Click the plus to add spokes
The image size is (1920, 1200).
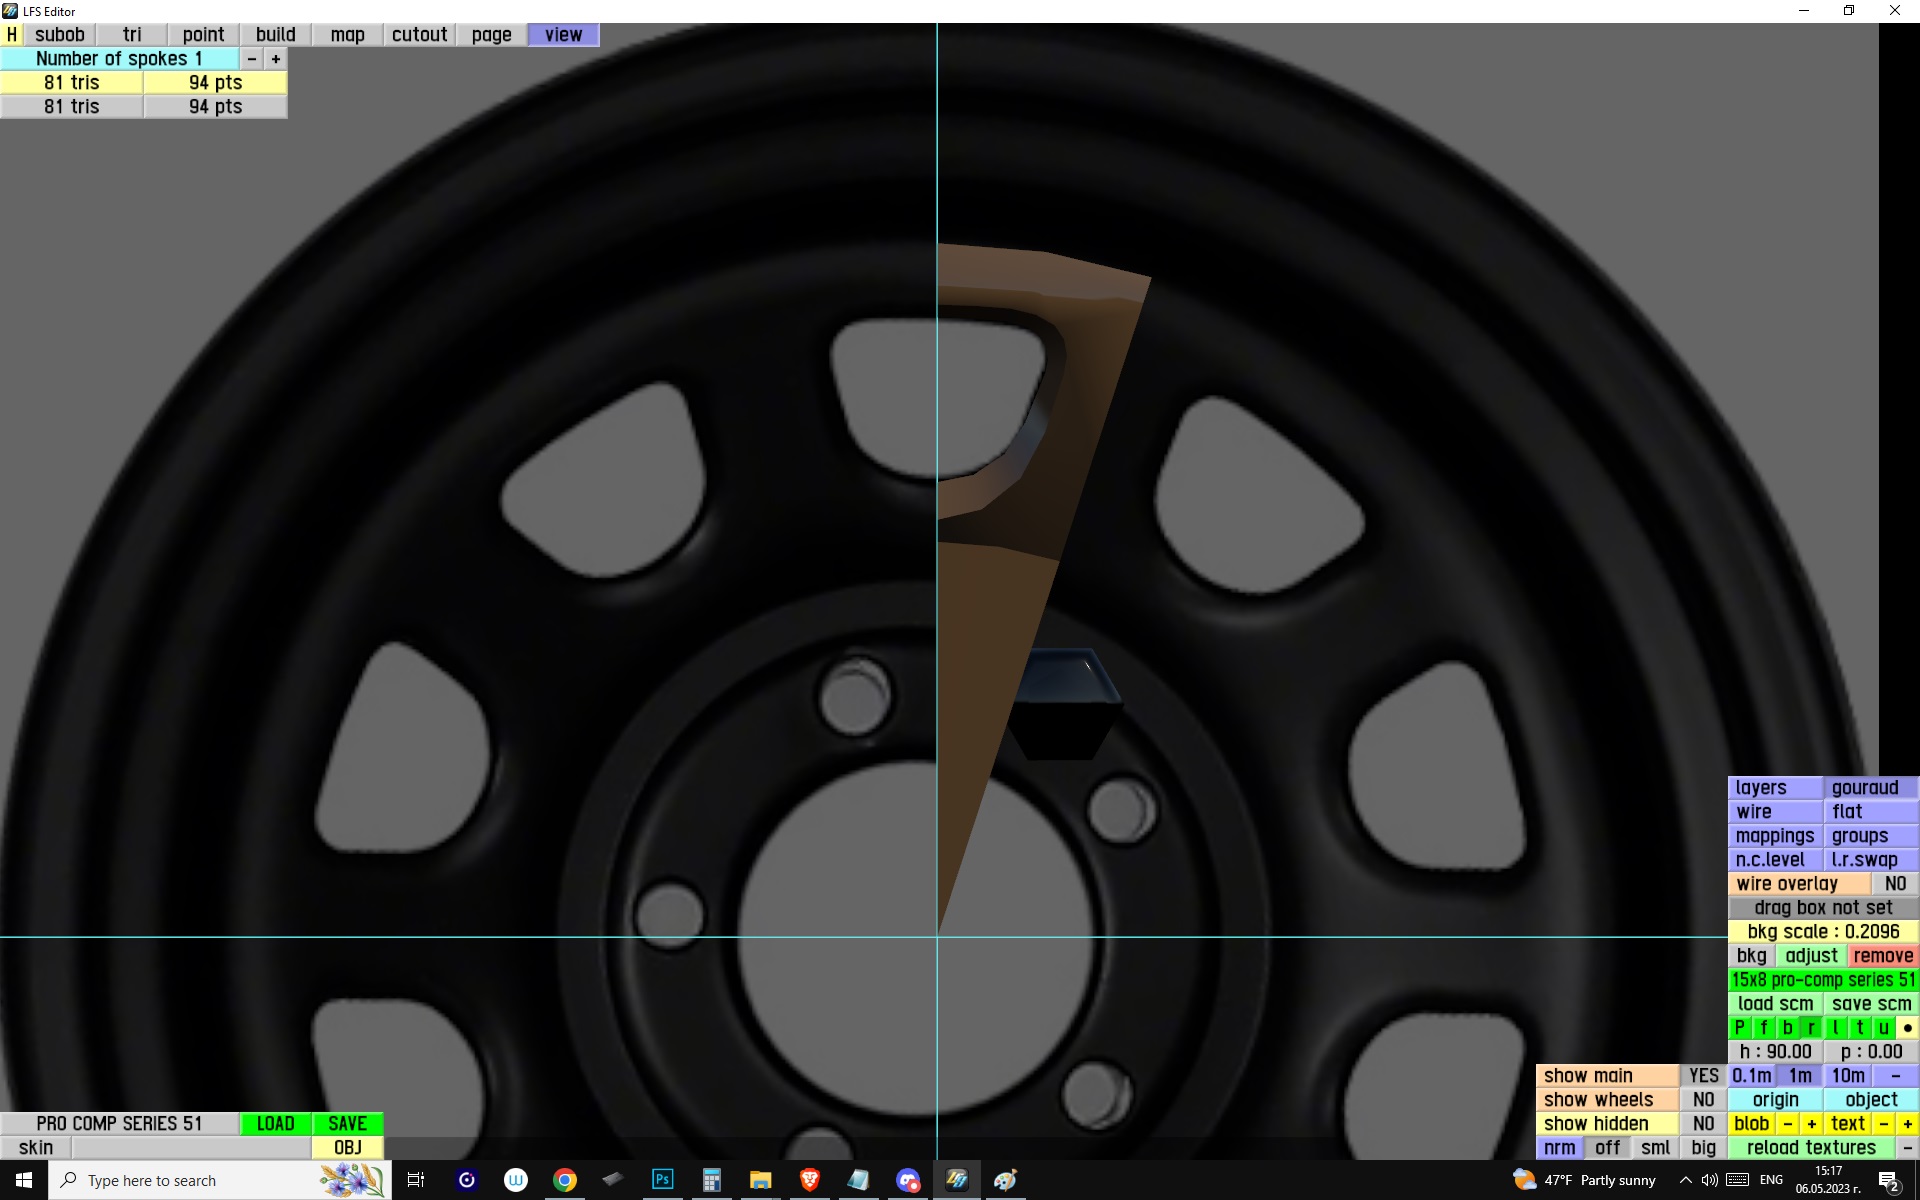click(276, 59)
